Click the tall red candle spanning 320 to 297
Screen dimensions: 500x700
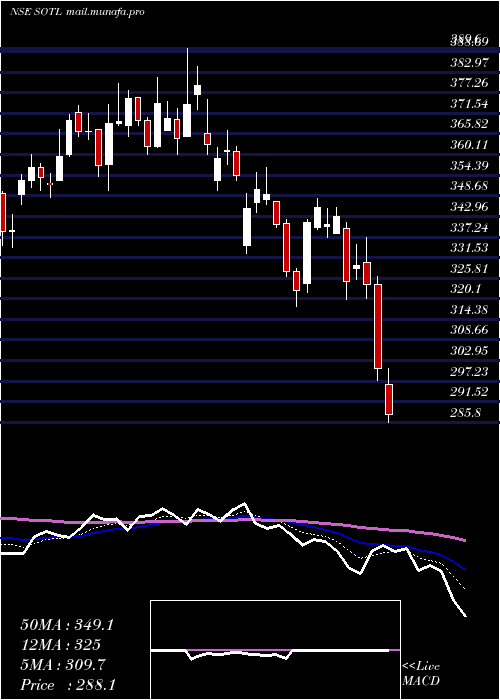(x=378, y=326)
